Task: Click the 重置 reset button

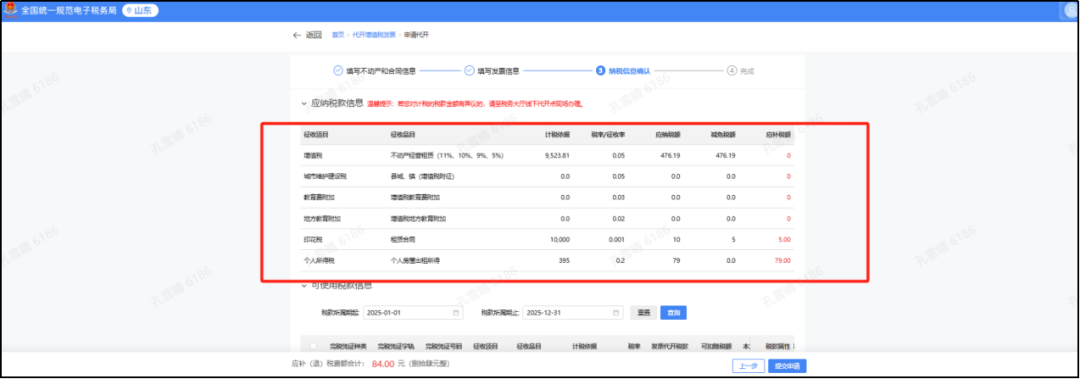Action: 643,313
